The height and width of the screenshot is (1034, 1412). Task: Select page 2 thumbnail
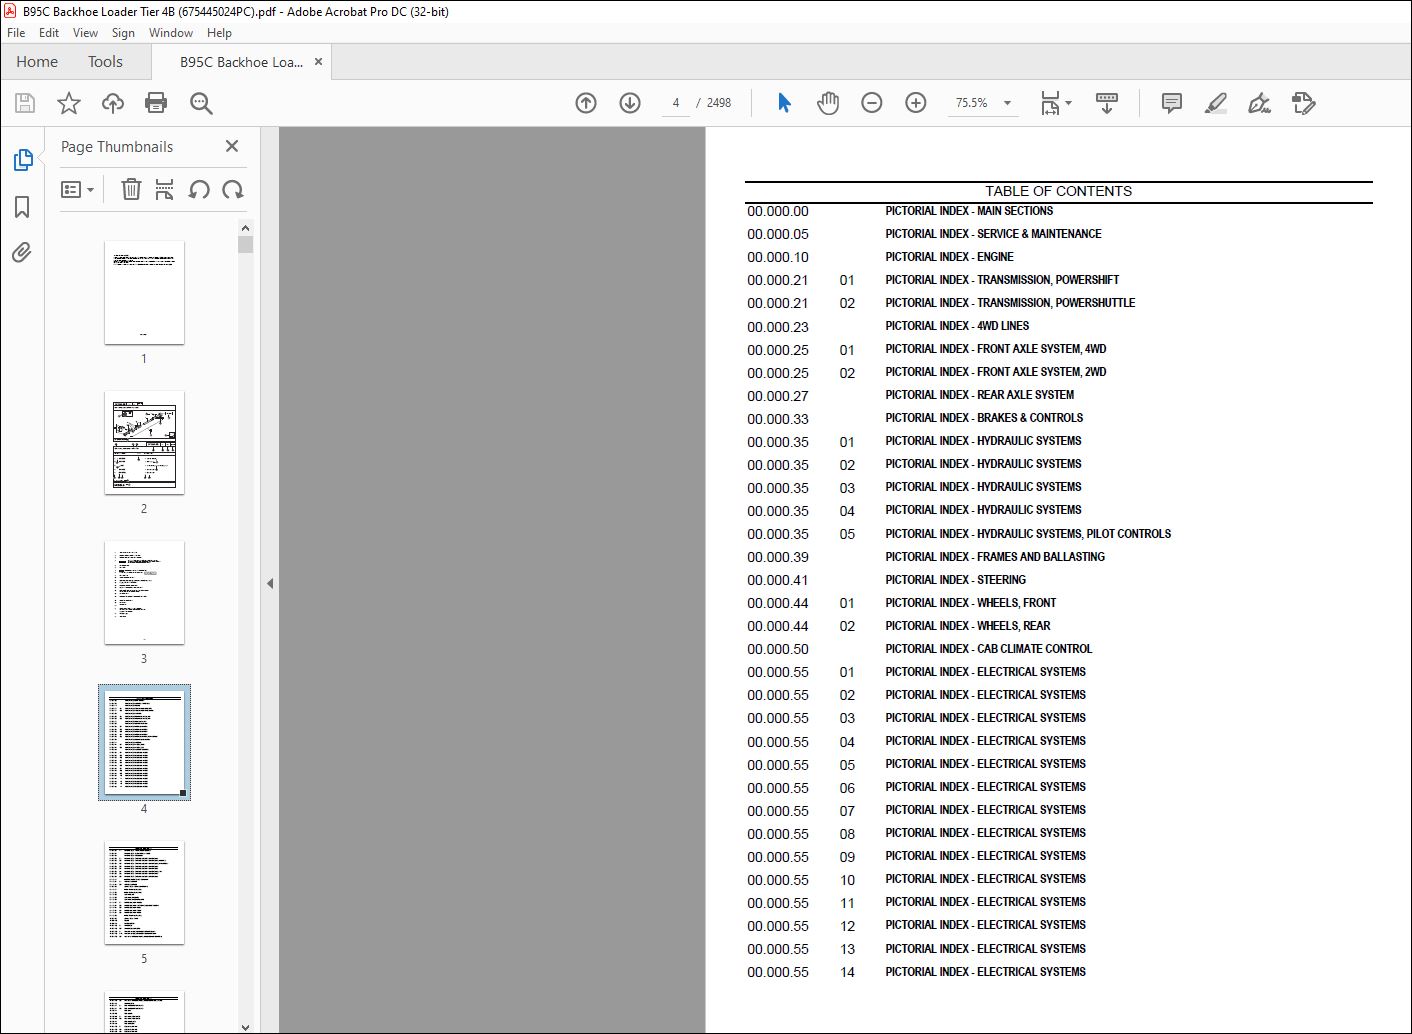144,442
